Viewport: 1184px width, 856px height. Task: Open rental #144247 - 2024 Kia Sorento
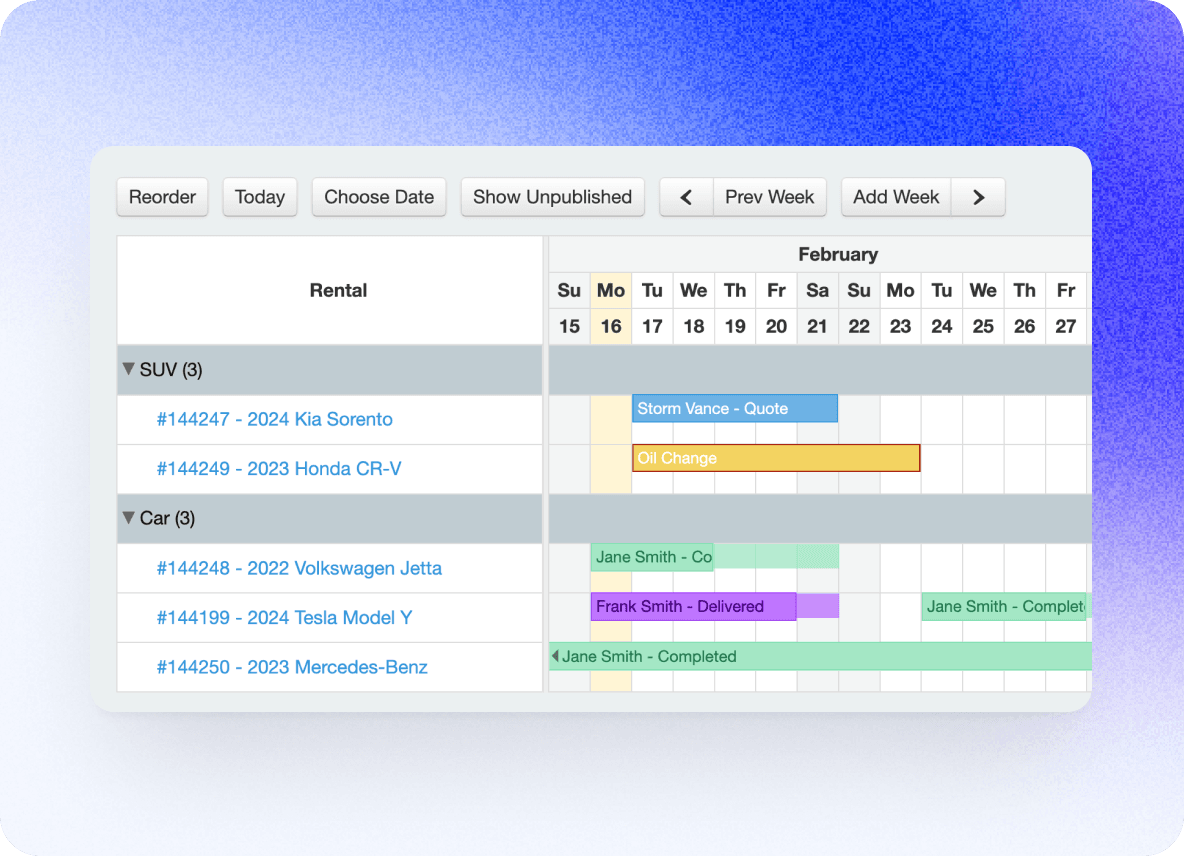pyautogui.click(x=273, y=419)
